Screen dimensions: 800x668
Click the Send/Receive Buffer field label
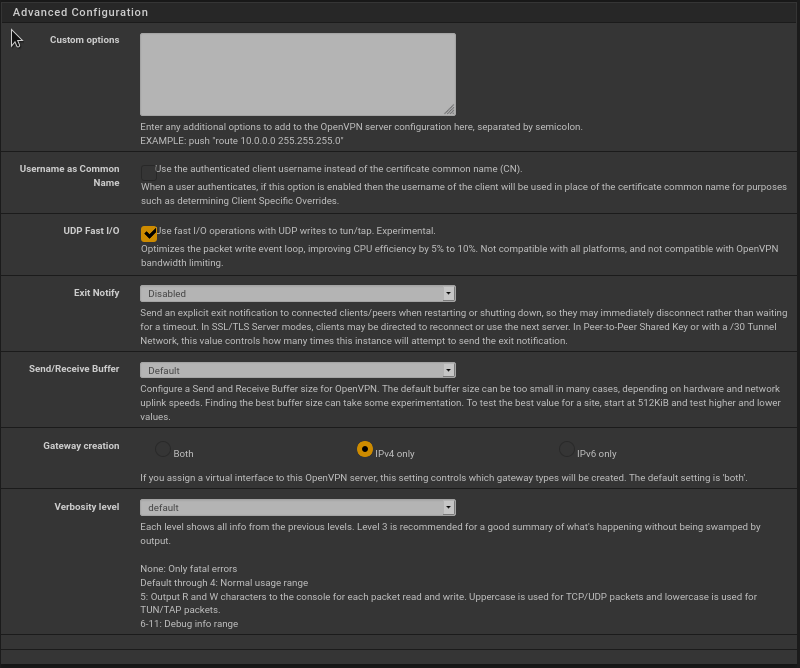(74, 369)
